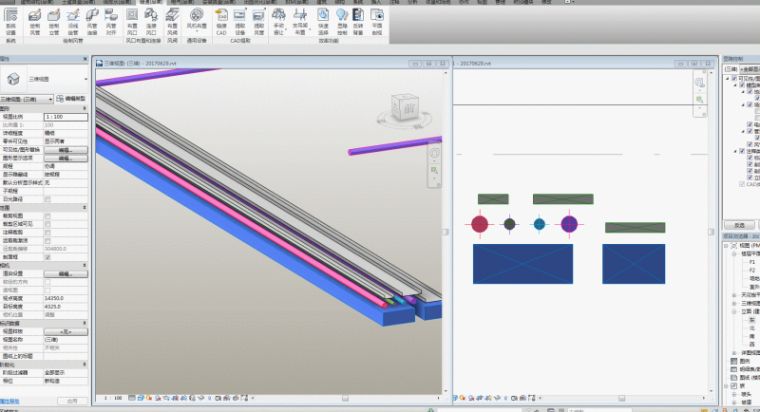The image size is (760, 412).
Task: Select the 布置风阀 damper placement tool
Action: pyautogui.click(x=173, y=21)
